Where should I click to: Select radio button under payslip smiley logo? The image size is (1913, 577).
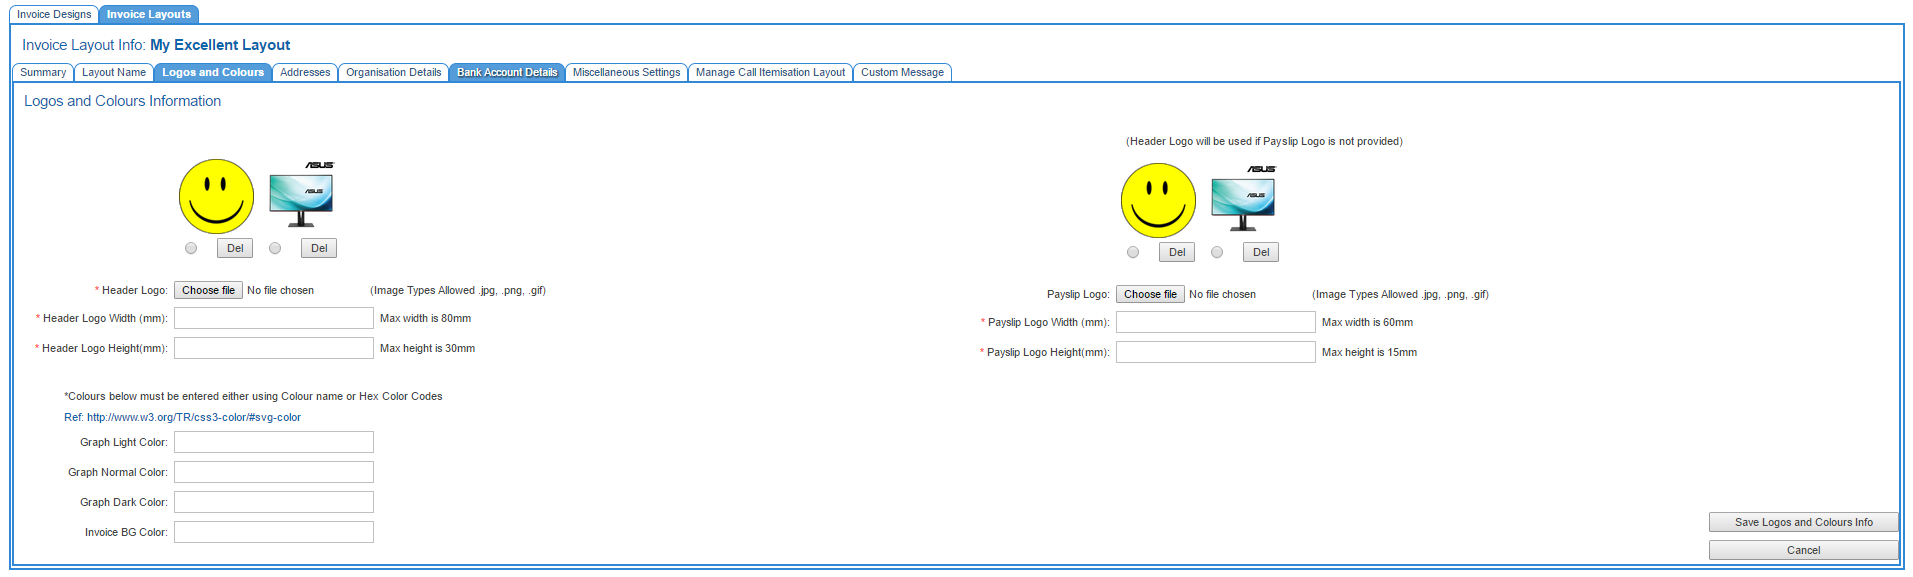click(x=1133, y=252)
